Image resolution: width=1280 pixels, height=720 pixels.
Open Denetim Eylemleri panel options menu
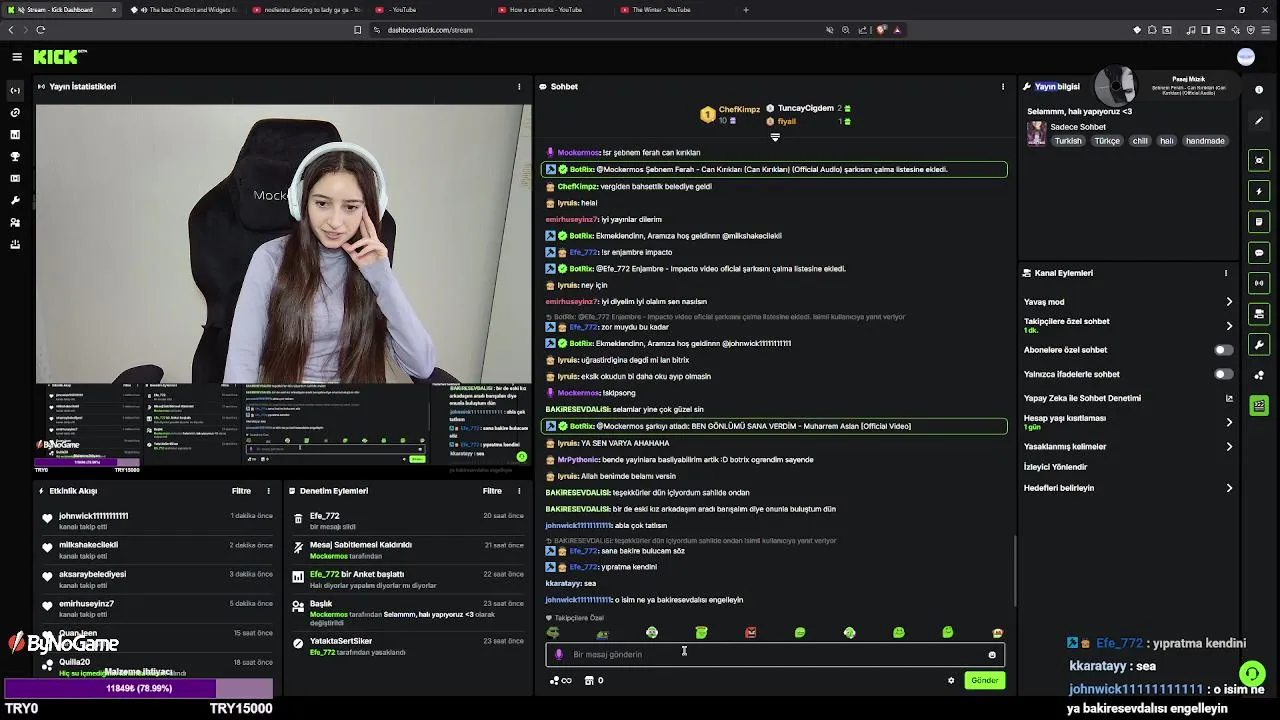pyautogui.click(x=519, y=491)
